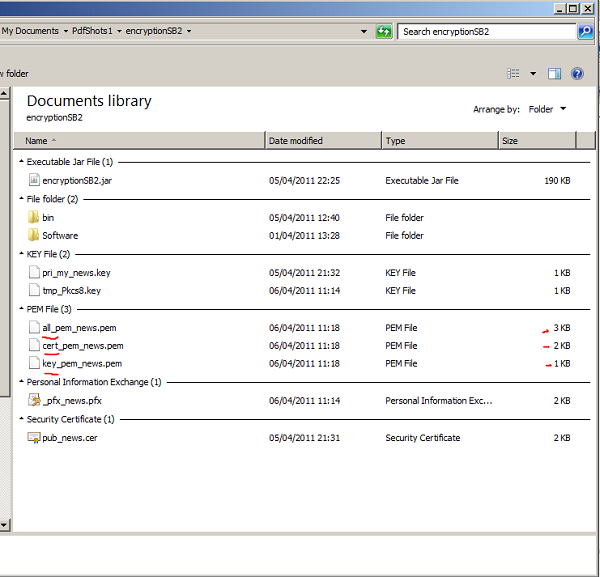Select file name all_pem_news.pem
Image resolution: width=600 pixels, height=577 pixels.
tap(79, 328)
